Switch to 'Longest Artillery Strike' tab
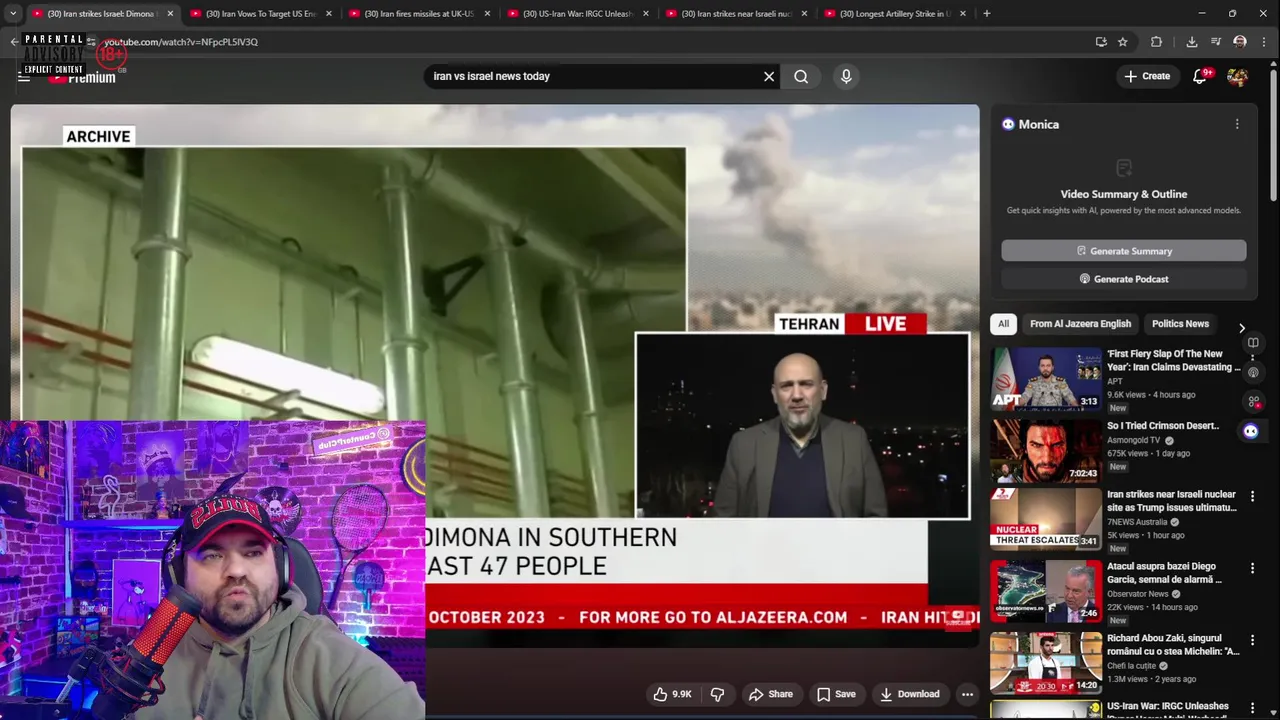Screen dimensions: 1280x720 coord(895,14)
